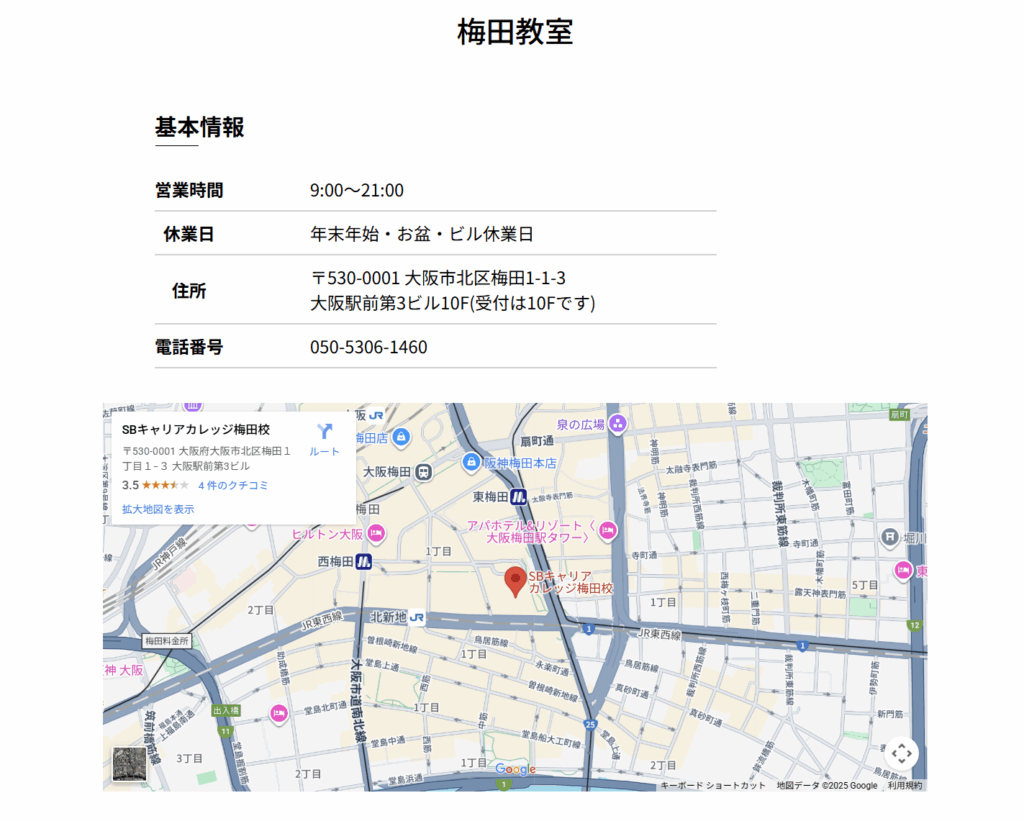1024x821 pixels.
Task: Select the アパホテル&リゾート hotel marker
Action: point(608,530)
